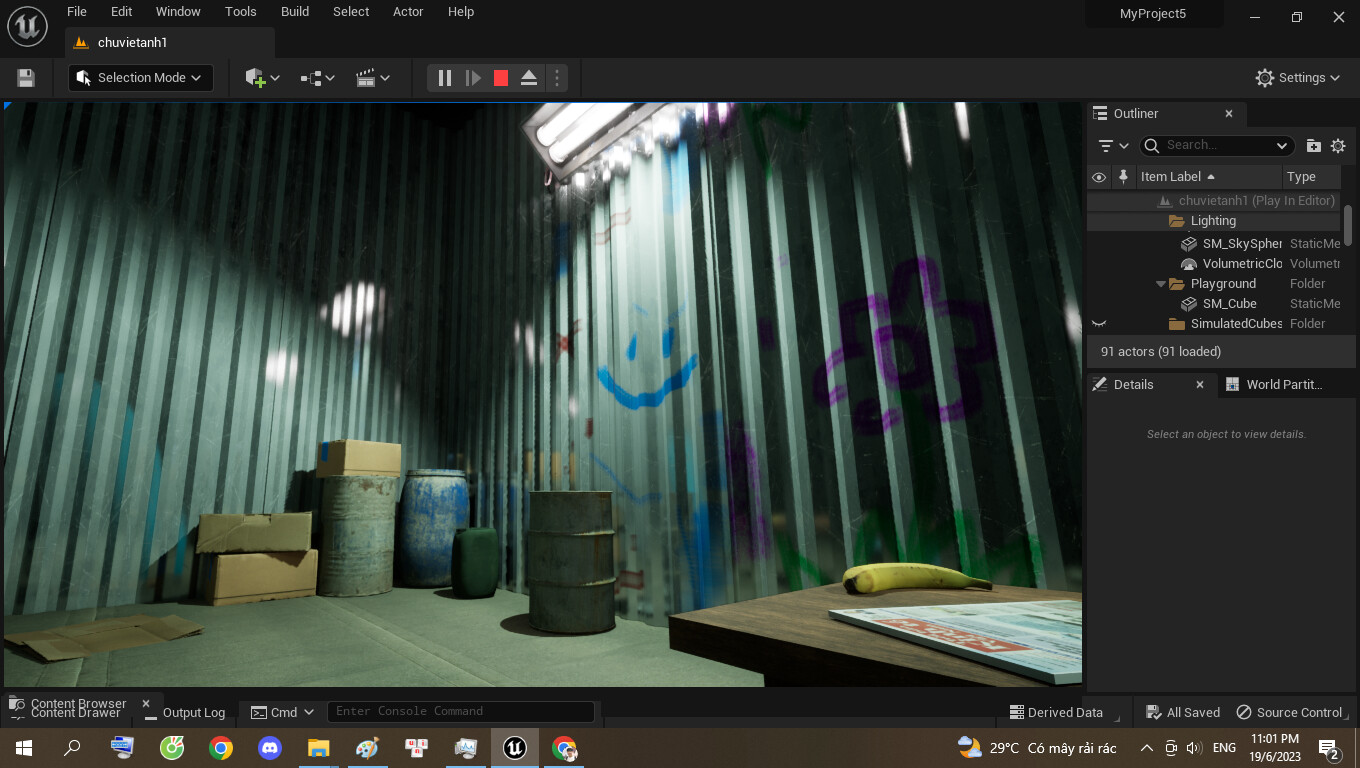
Task: Select the SimulatedCubes folder row
Action: click(x=1213, y=324)
